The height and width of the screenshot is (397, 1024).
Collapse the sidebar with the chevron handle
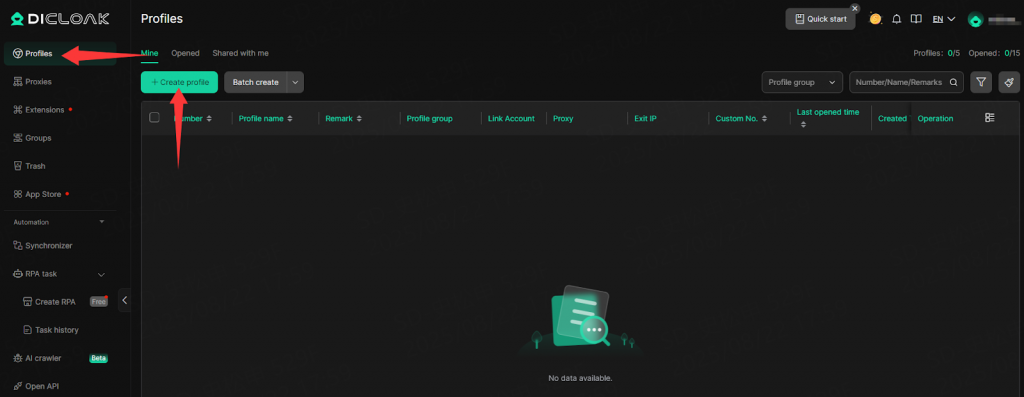click(x=124, y=300)
